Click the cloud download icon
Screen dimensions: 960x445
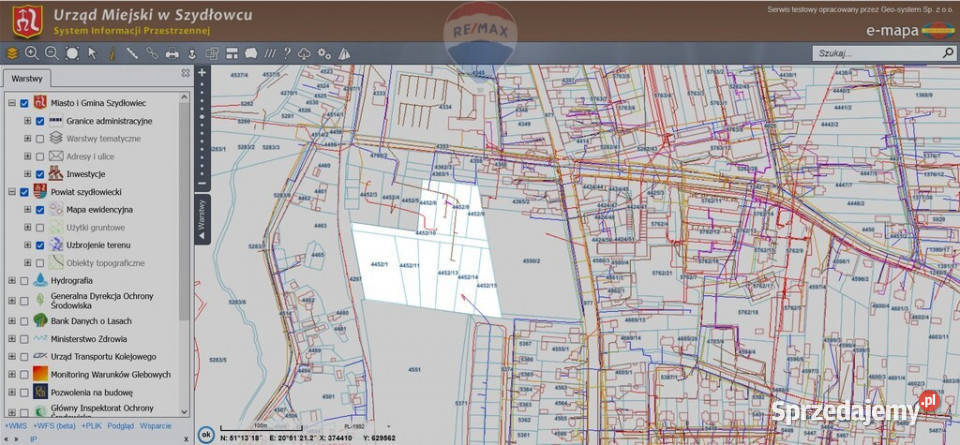click(304, 53)
